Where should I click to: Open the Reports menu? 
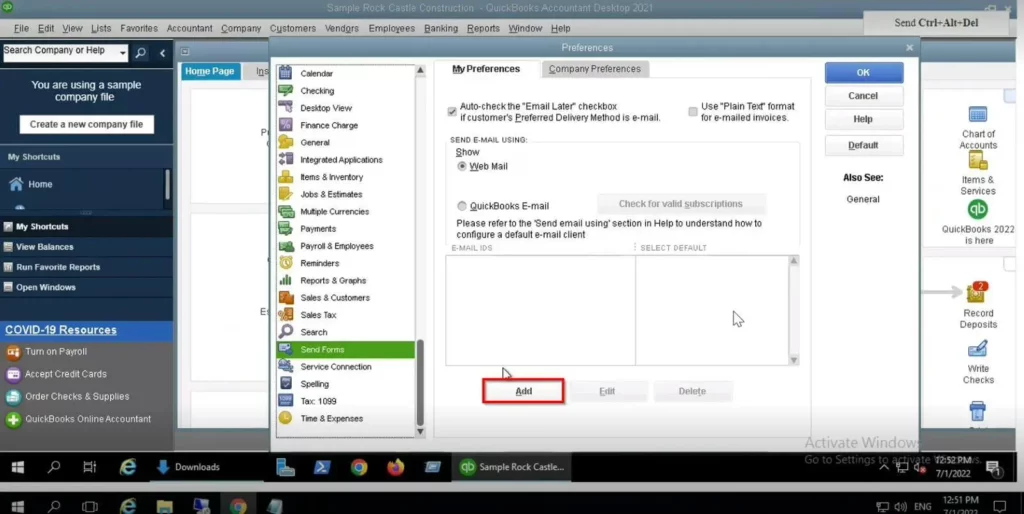click(x=483, y=28)
